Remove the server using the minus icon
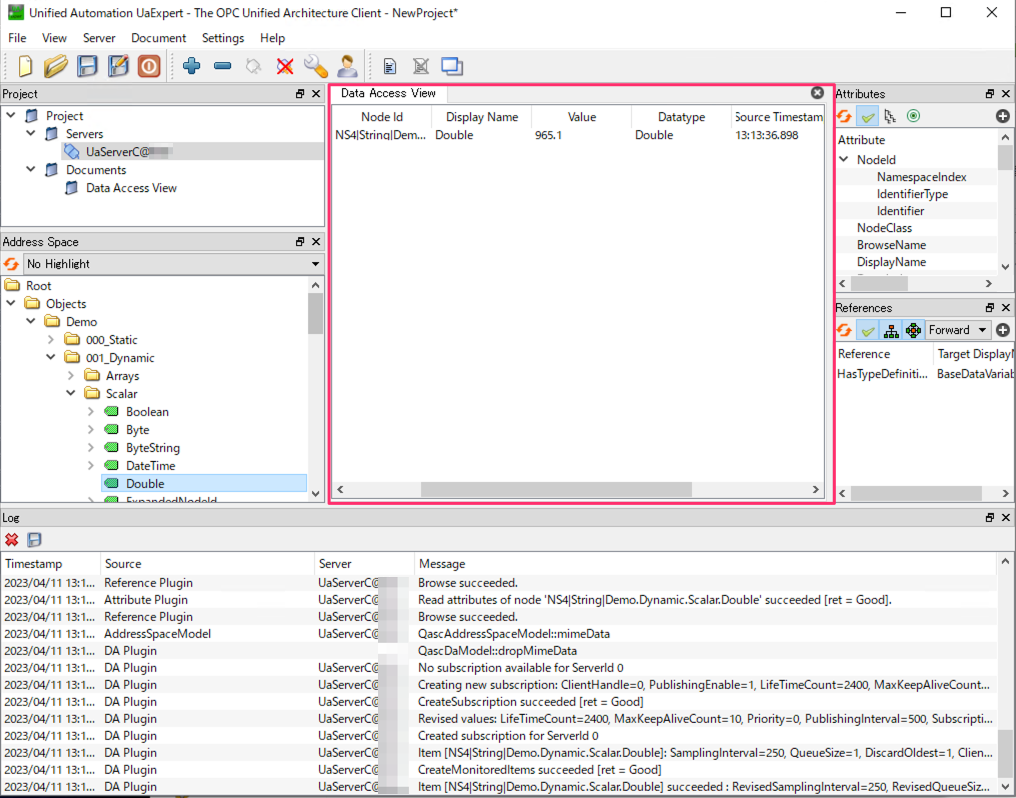The width and height of the screenshot is (1016, 798). (222, 66)
